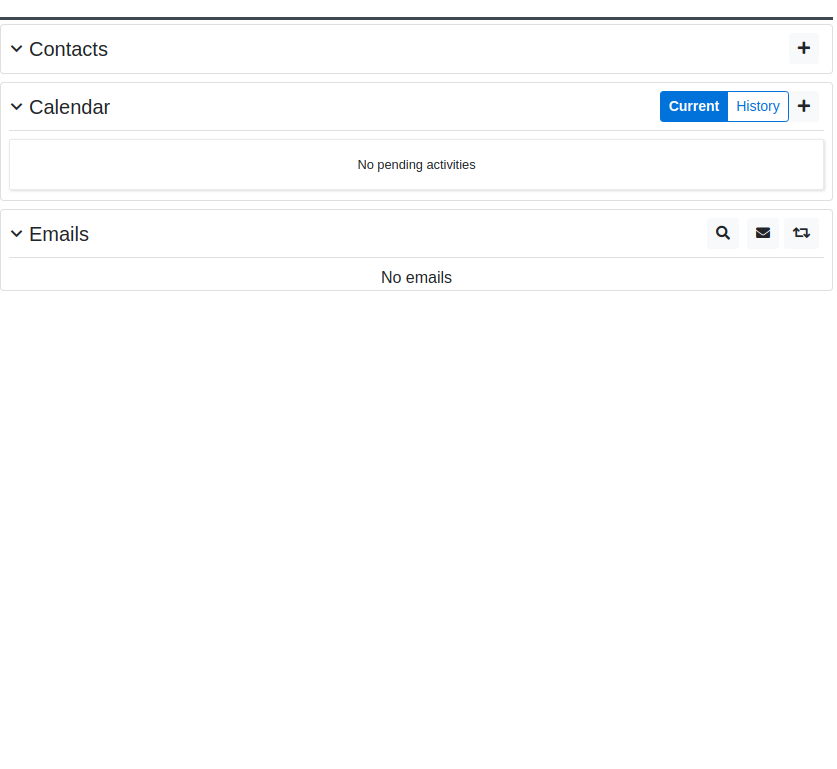Collapse the Calendar section chevron
This screenshot has height=769, width=837.
(x=17, y=107)
